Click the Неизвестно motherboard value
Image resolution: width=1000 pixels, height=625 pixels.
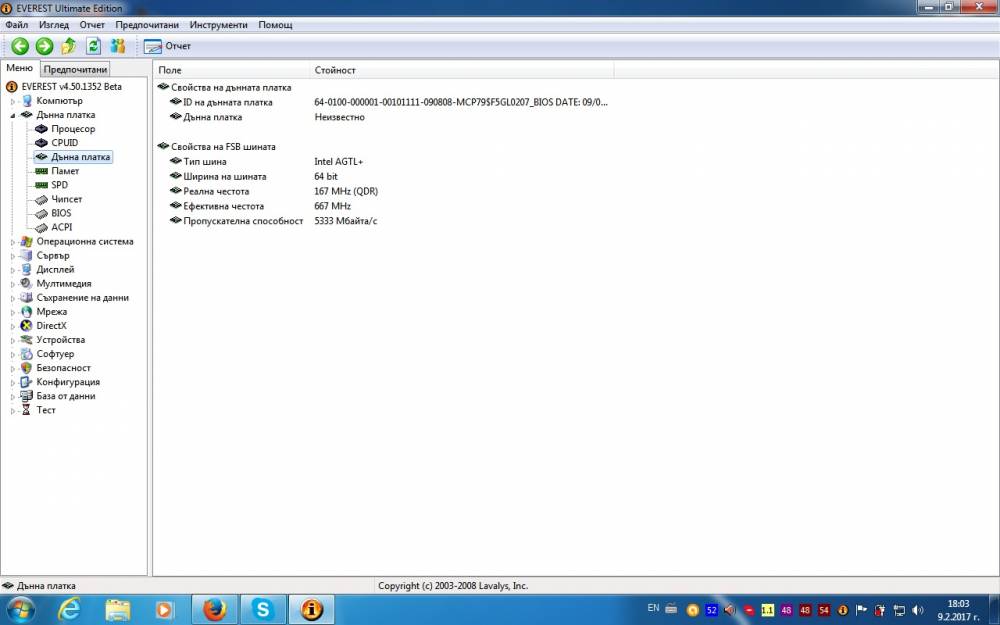(339, 117)
